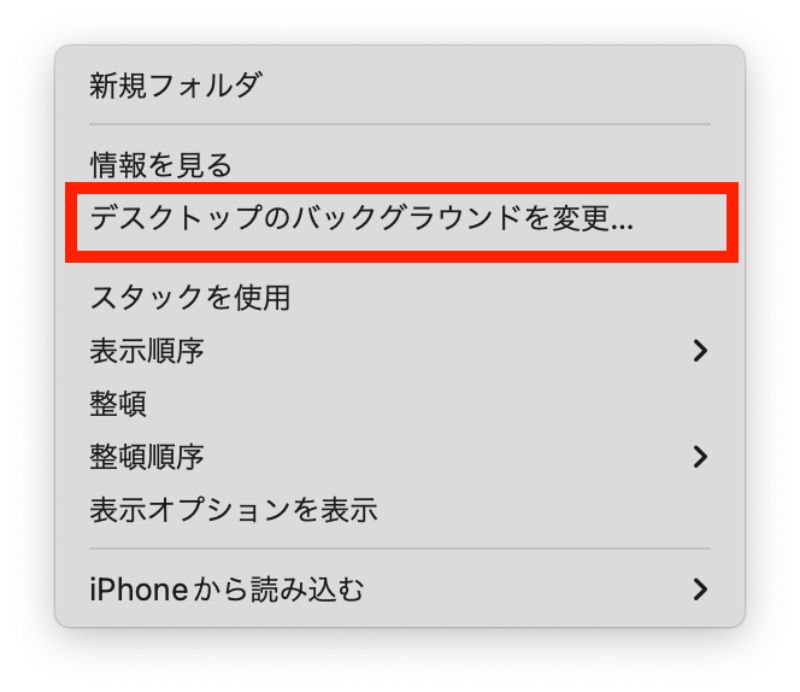Choose 情報を見る from the context menu
Image resolution: width=800 pixels, height=692 pixels.
[400, 164]
